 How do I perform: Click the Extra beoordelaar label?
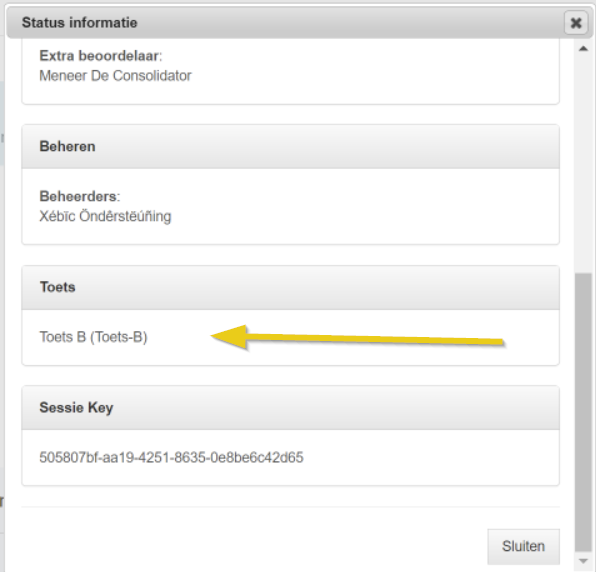click(100, 56)
